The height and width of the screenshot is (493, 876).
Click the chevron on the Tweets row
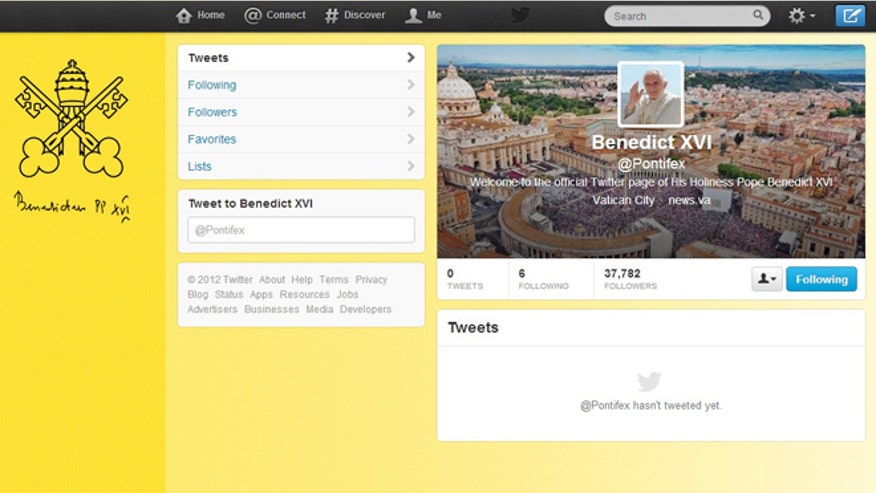[411, 58]
